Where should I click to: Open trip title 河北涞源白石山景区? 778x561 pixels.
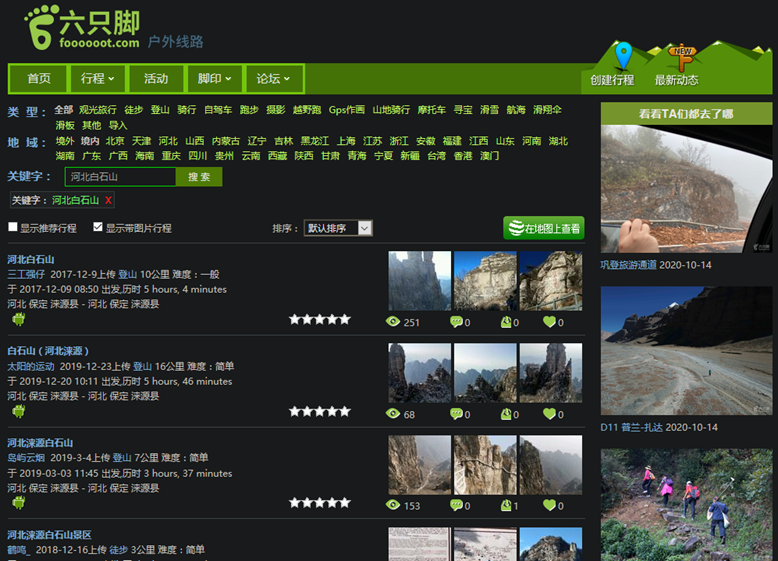(x=49, y=535)
